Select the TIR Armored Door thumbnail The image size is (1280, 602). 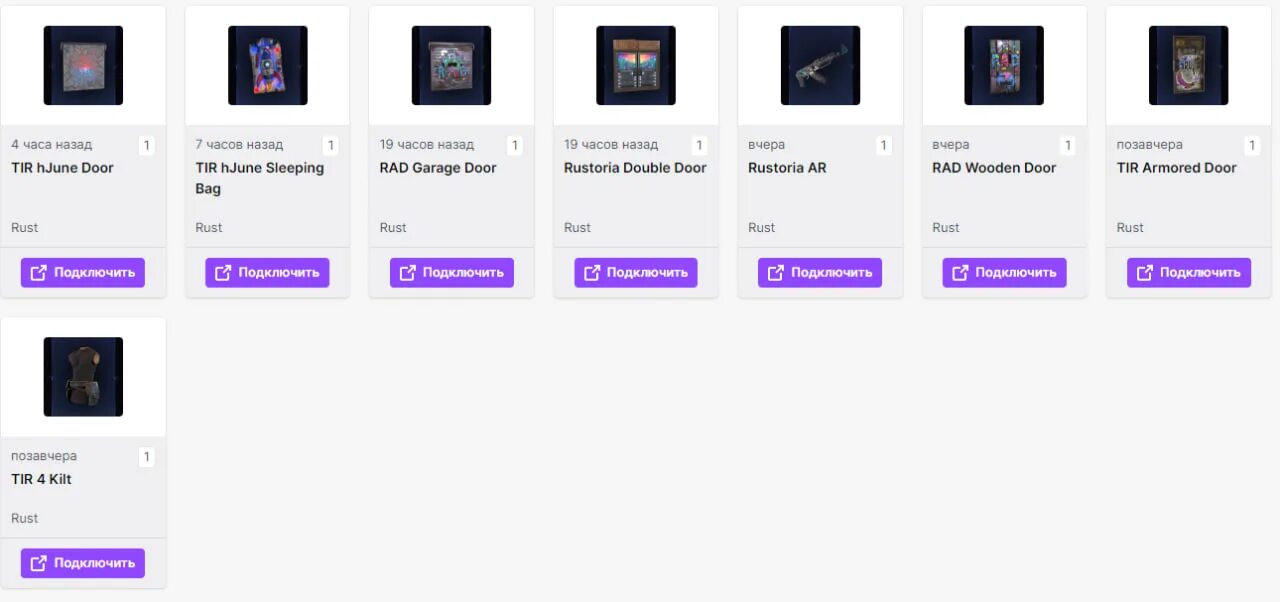(x=1188, y=65)
